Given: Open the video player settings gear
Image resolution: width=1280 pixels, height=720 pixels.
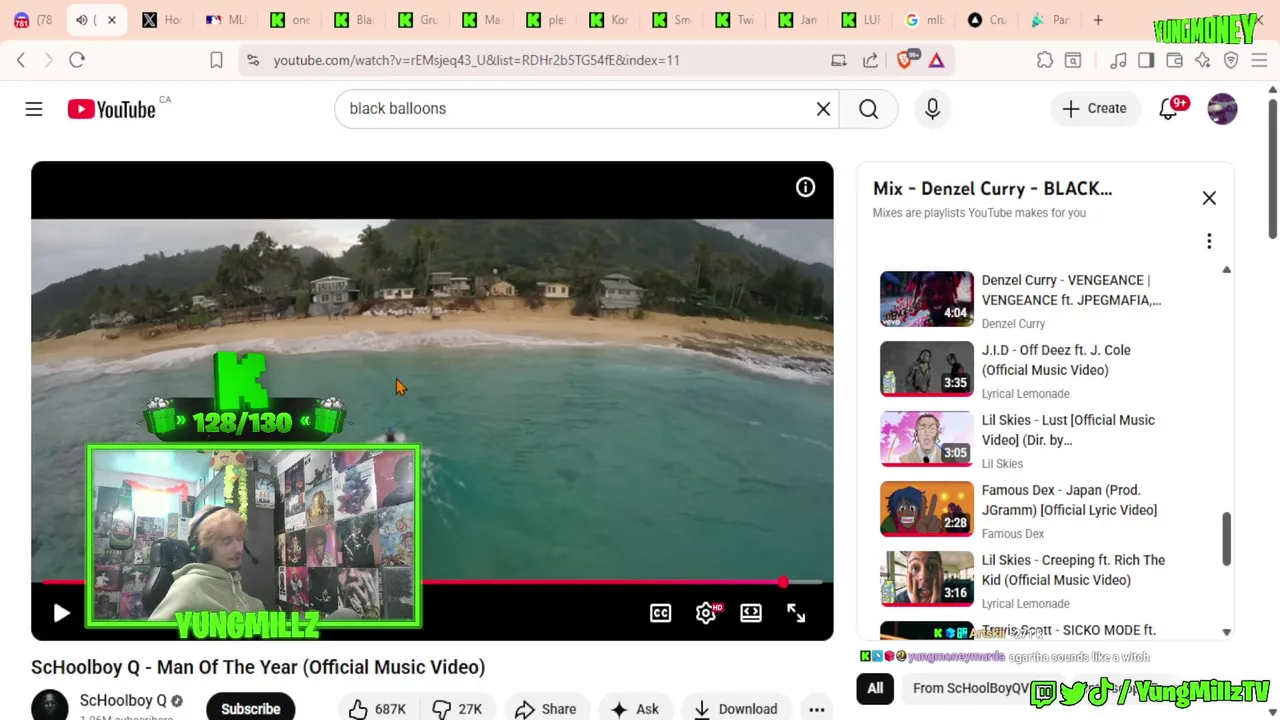Looking at the screenshot, I should coord(706,613).
